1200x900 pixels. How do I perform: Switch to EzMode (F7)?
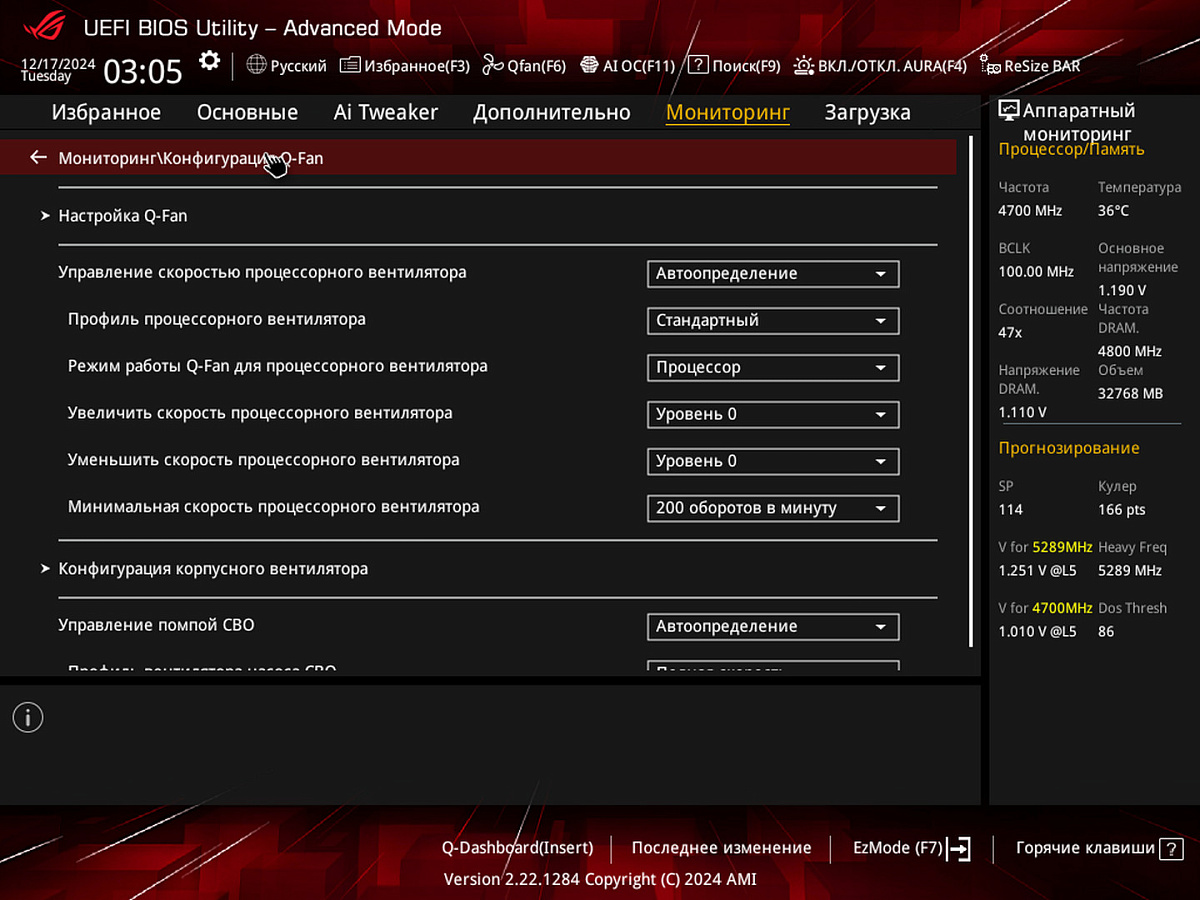pos(897,848)
